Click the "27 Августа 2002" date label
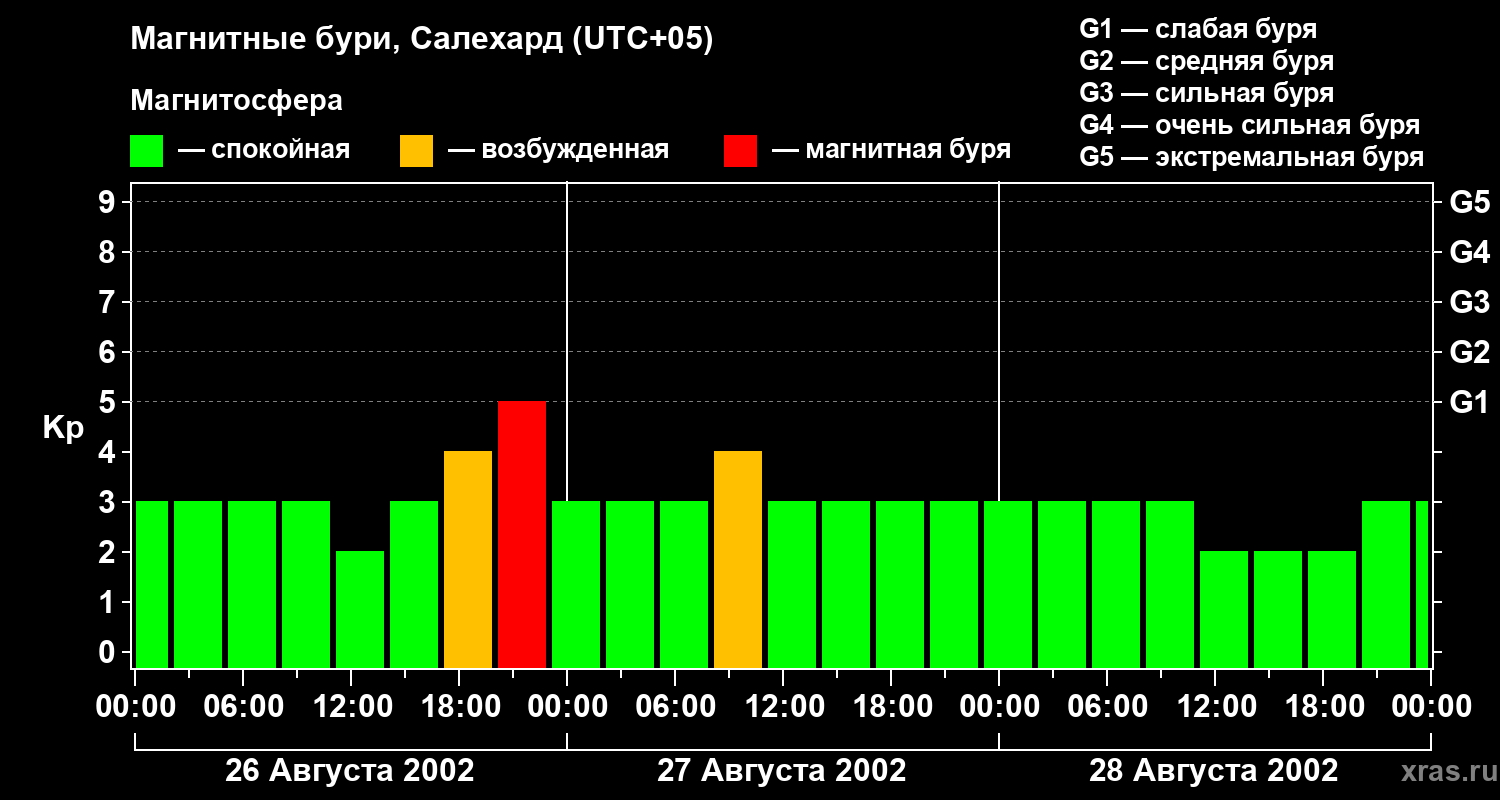Viewport: 1500px width, 800px height. 782,771
